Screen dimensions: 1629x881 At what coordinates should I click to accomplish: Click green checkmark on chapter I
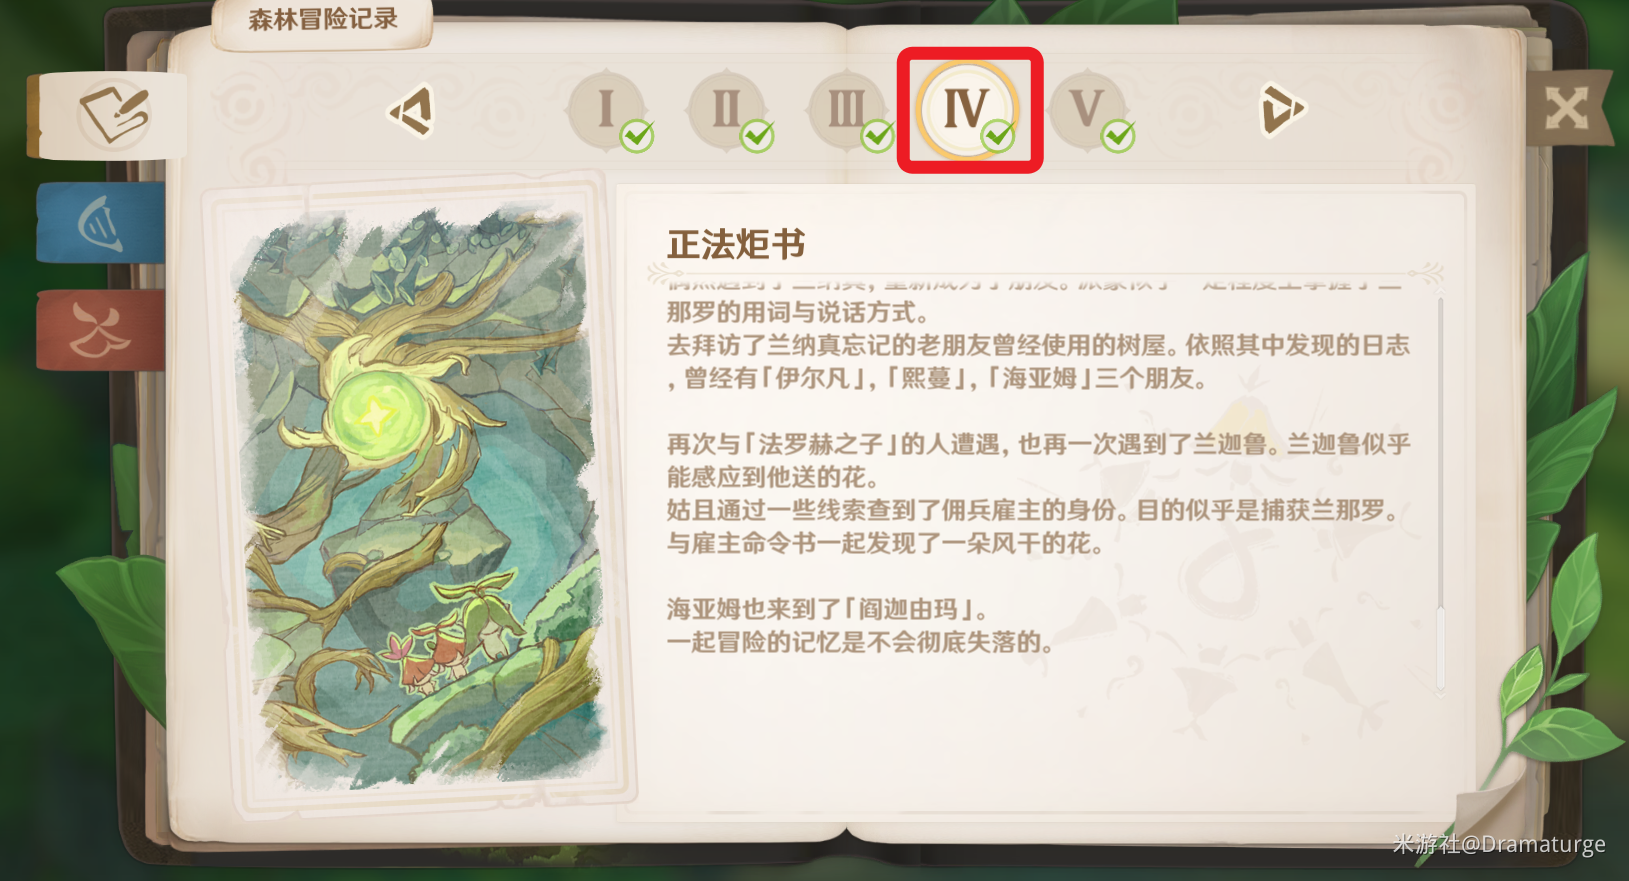click(638, 135)
